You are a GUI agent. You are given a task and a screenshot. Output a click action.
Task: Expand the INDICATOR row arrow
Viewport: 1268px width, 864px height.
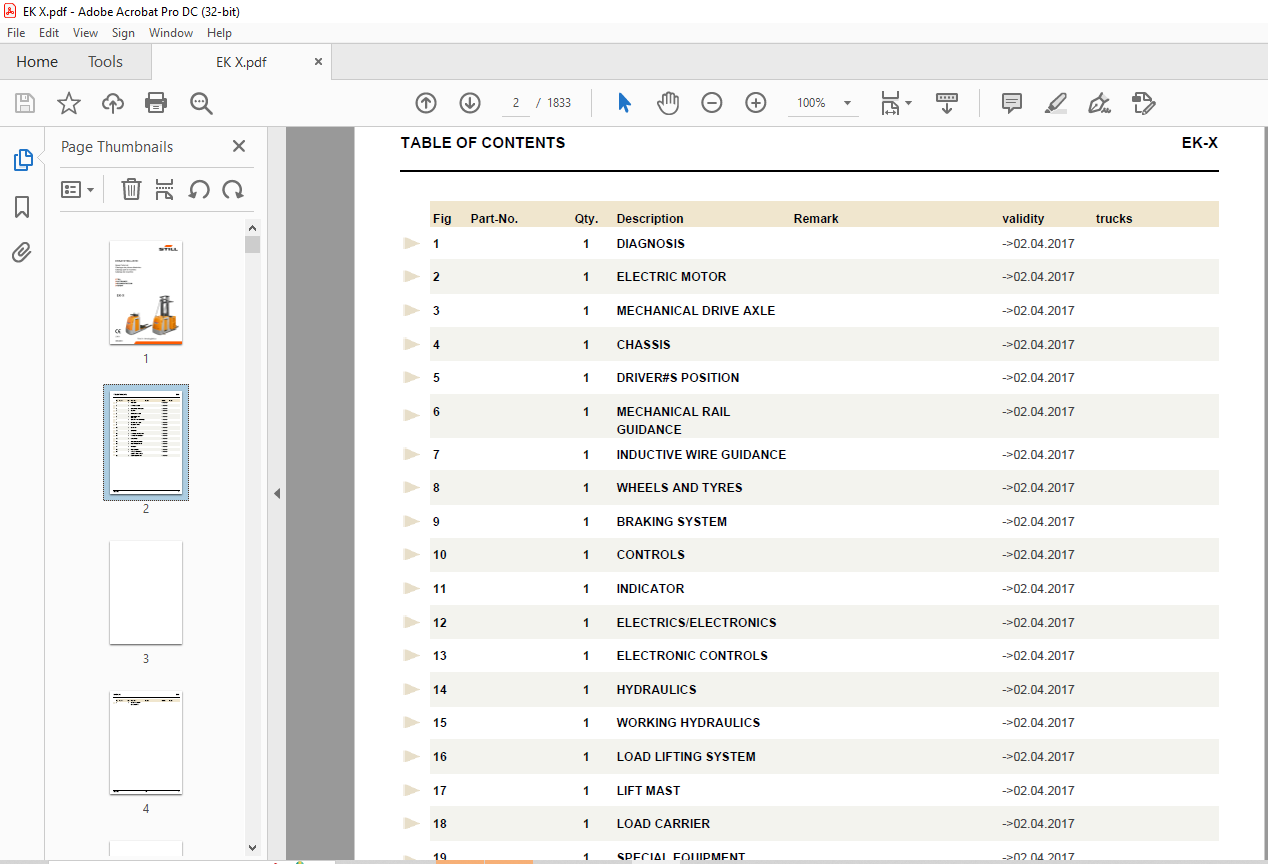(x=411, y=588)
